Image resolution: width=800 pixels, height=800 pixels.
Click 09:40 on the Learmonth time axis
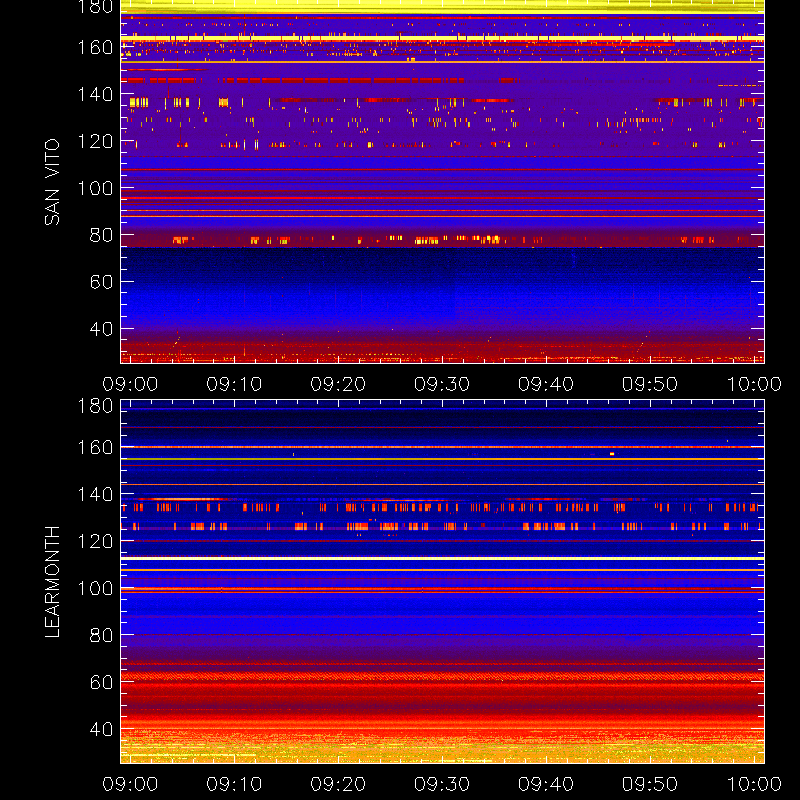pyautogui.click(x=546, y=784)
